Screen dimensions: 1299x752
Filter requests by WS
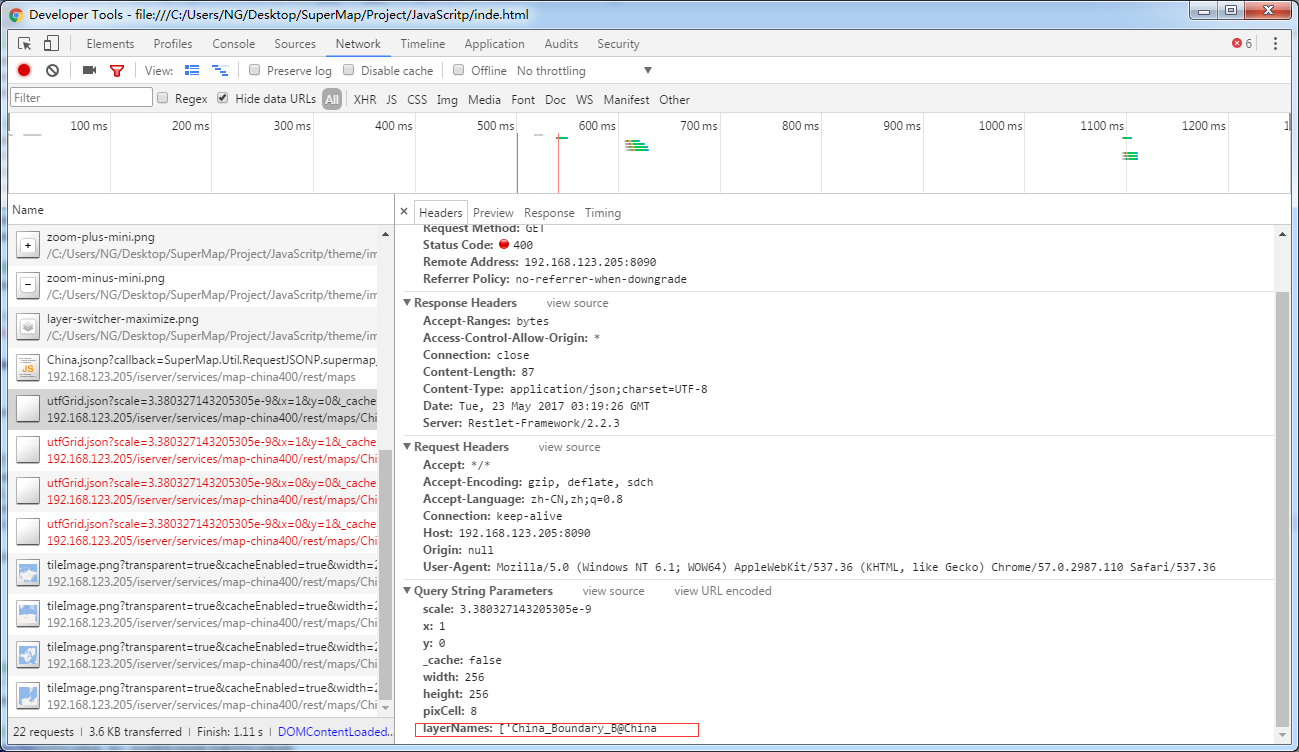(584, 99)
